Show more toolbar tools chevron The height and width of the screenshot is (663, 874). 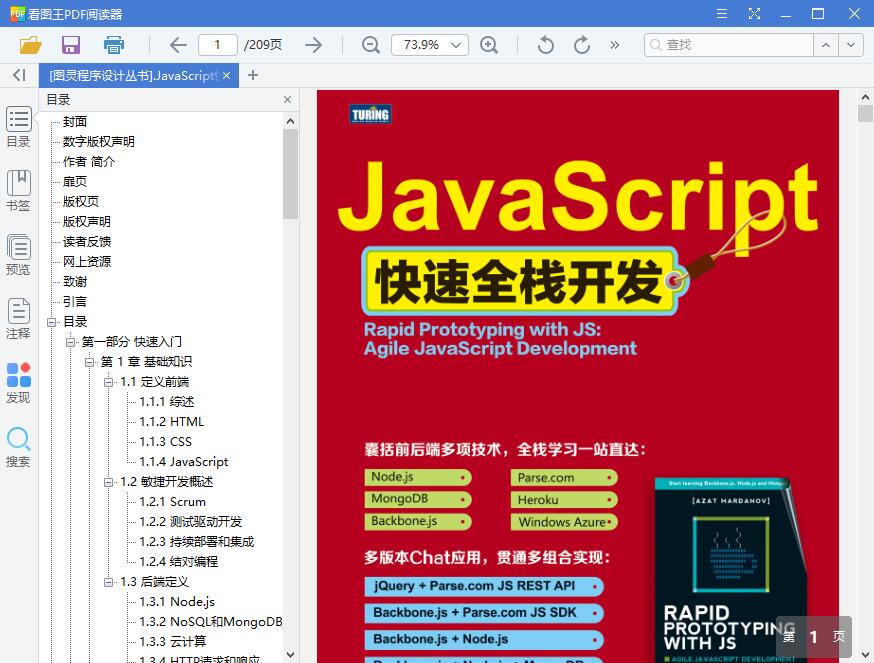click(614, 45)
